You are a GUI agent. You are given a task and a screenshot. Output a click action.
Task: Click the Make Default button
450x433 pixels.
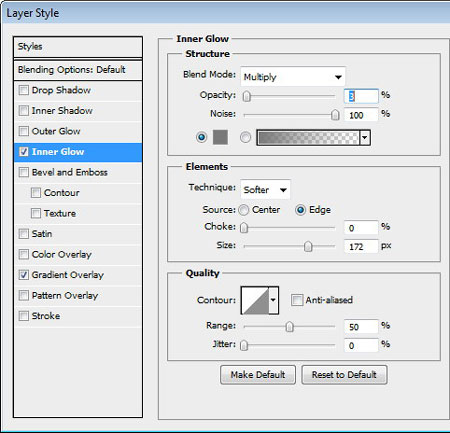(258, 375)
